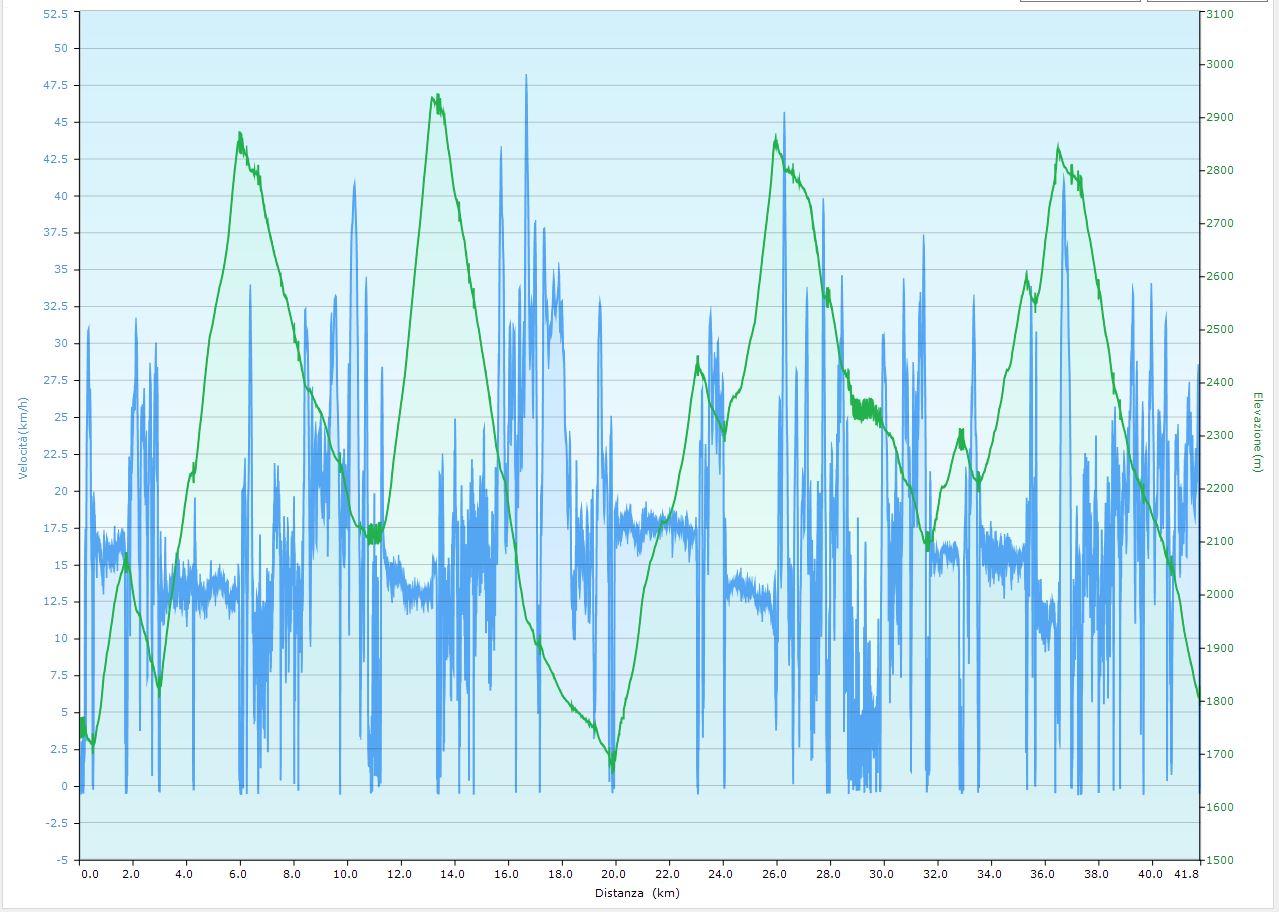
Task: Click the 1500 label on elevation axis
Action: pos(1220,860)
